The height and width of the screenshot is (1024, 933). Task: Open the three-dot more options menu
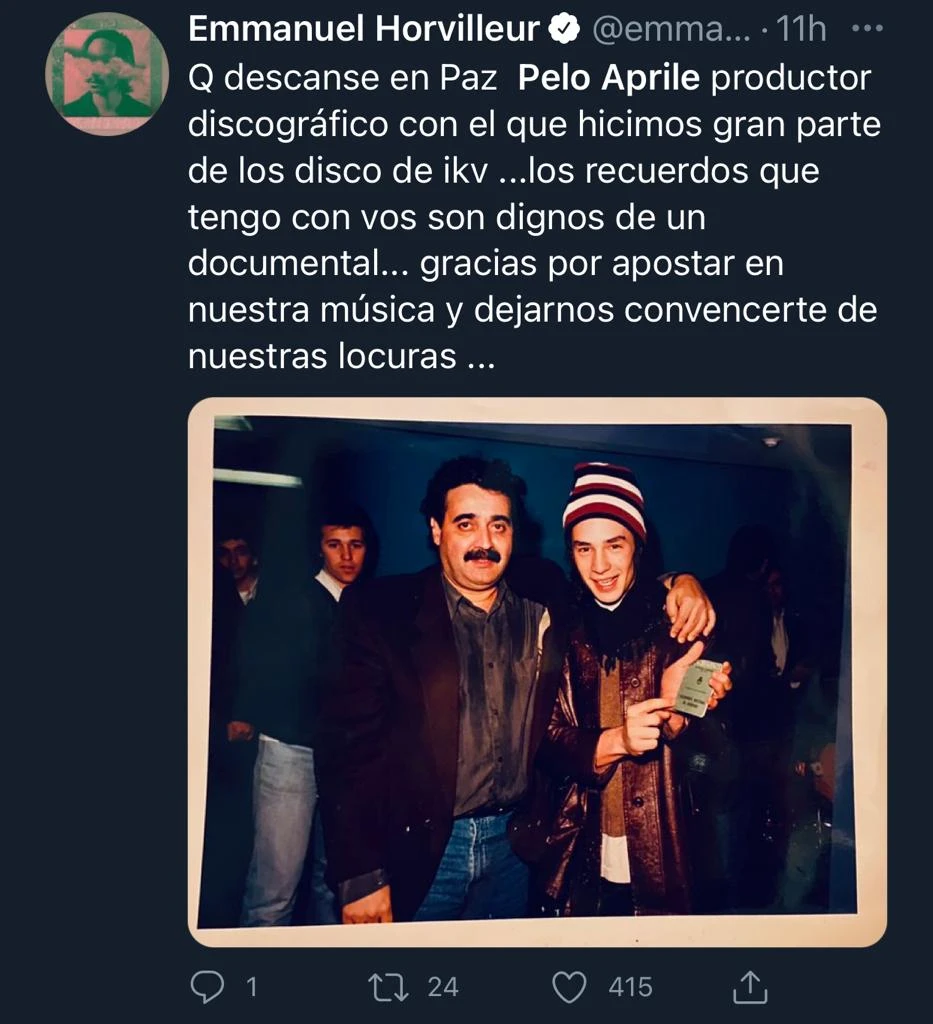point(868,29)
